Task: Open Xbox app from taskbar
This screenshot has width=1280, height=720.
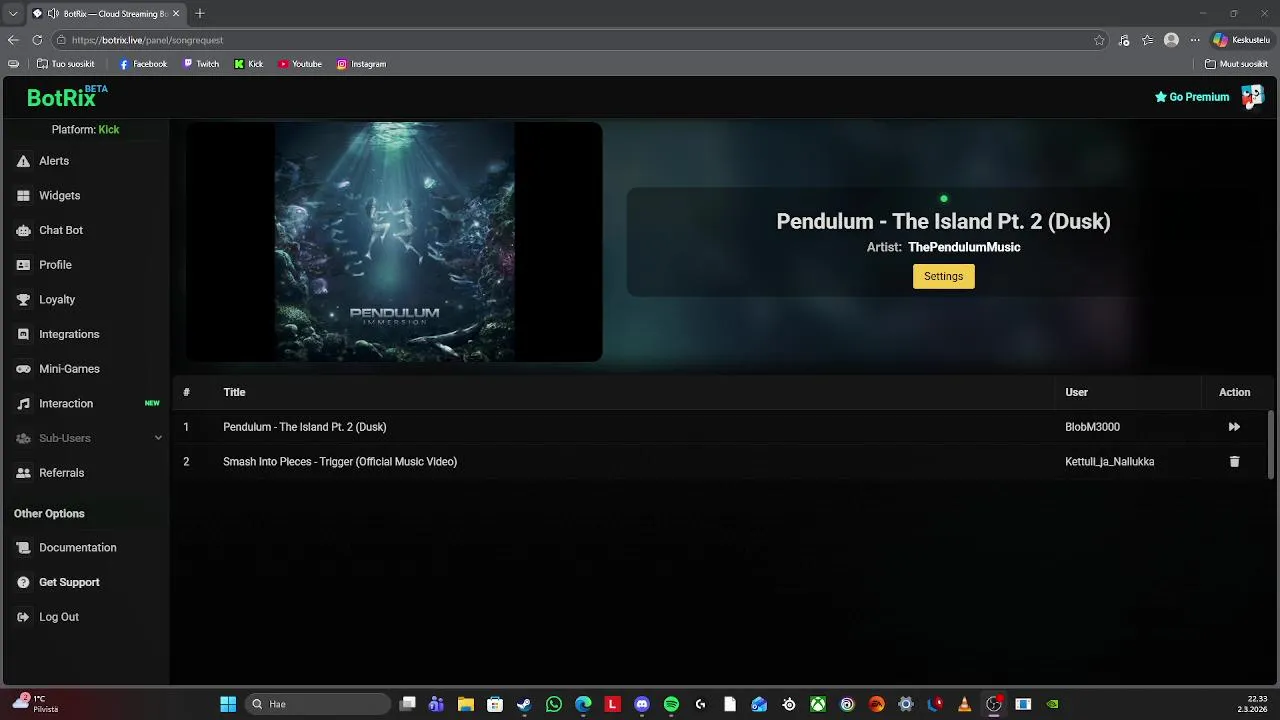Action: pos(818,704)
